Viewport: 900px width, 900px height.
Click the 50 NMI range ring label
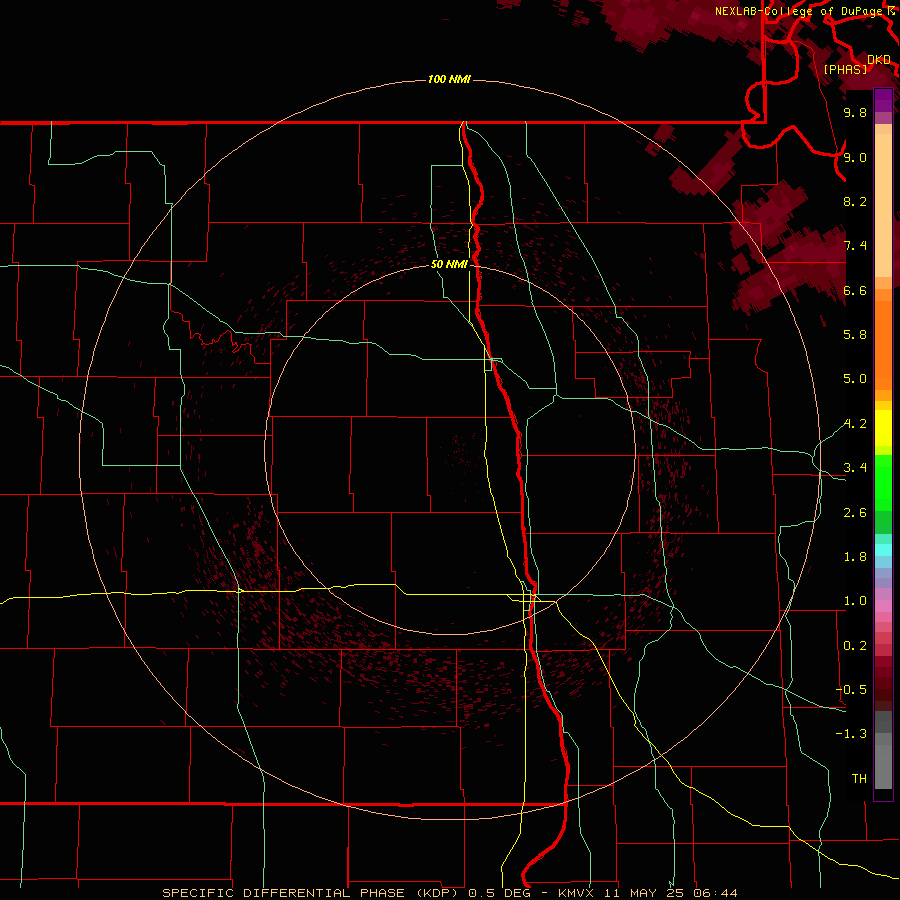coord(449,264)
